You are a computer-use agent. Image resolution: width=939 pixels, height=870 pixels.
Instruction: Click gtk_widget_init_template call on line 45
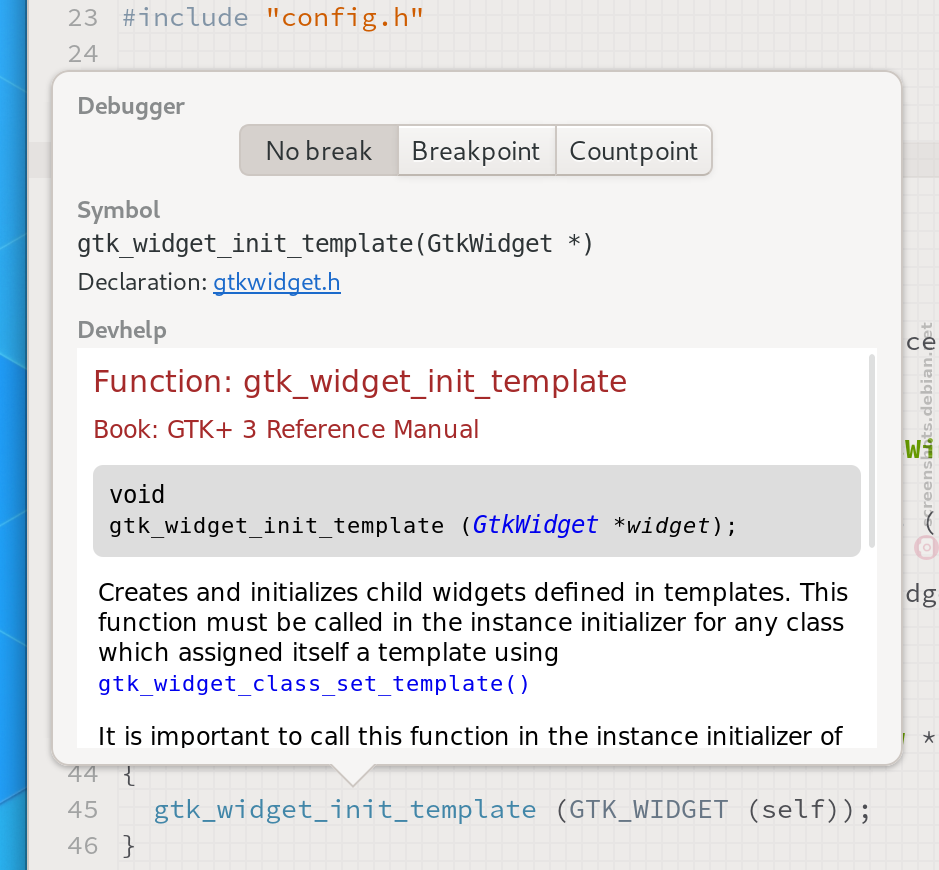coord(345,810)
